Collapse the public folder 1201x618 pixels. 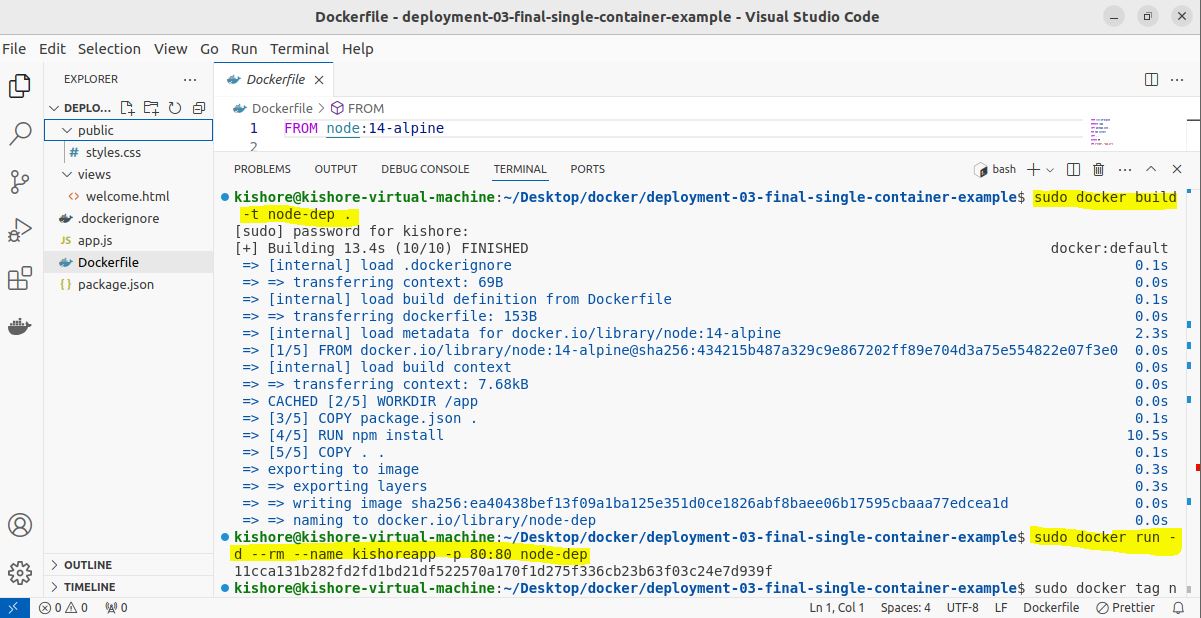pyautogui.click(x=67, y=130)
